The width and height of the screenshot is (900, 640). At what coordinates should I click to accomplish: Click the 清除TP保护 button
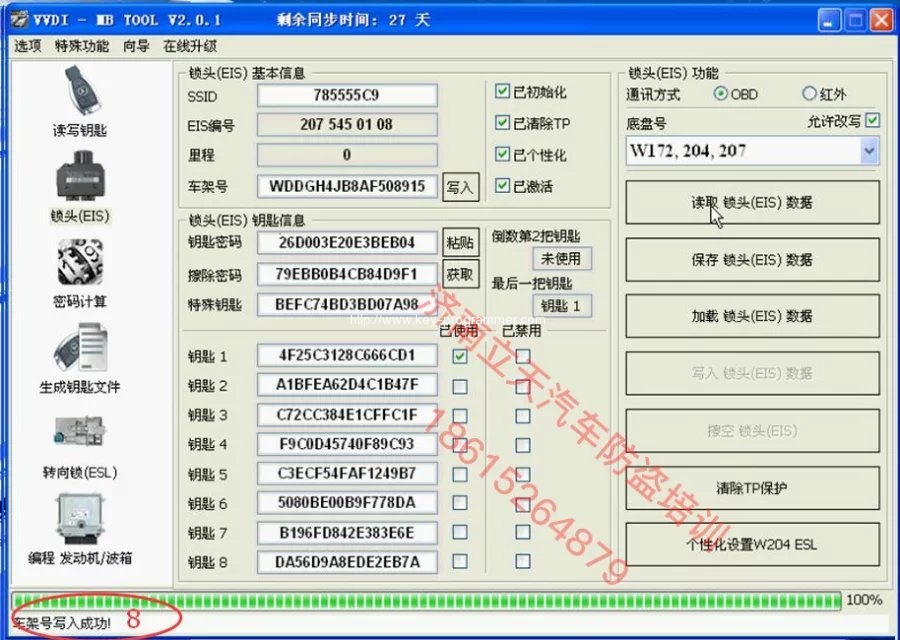(752, 488)
